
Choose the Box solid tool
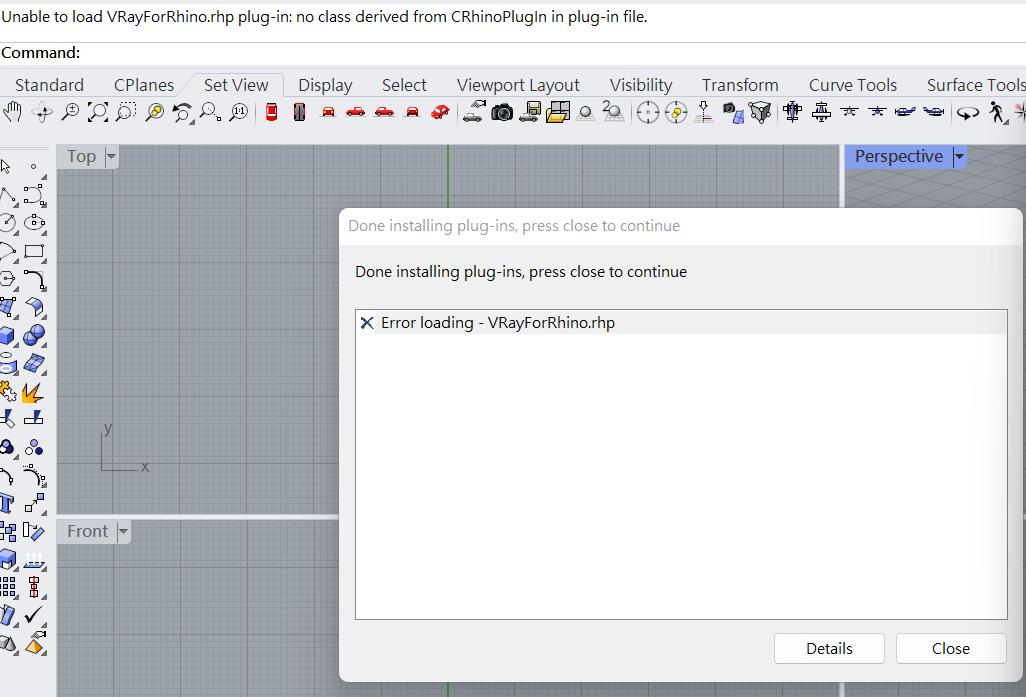7,335
